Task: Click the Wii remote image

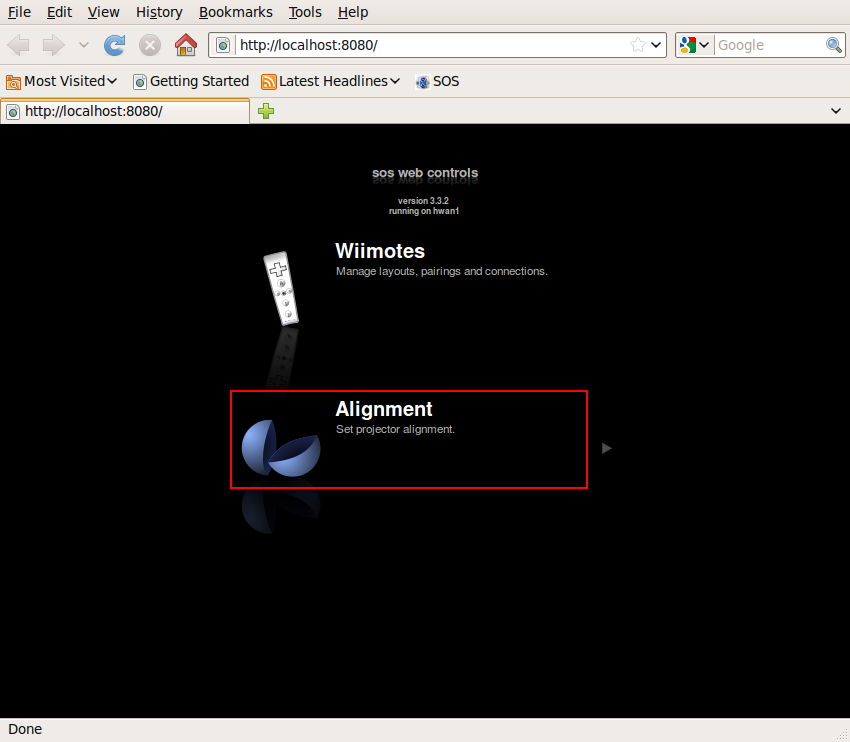Action: coord(281,288)
